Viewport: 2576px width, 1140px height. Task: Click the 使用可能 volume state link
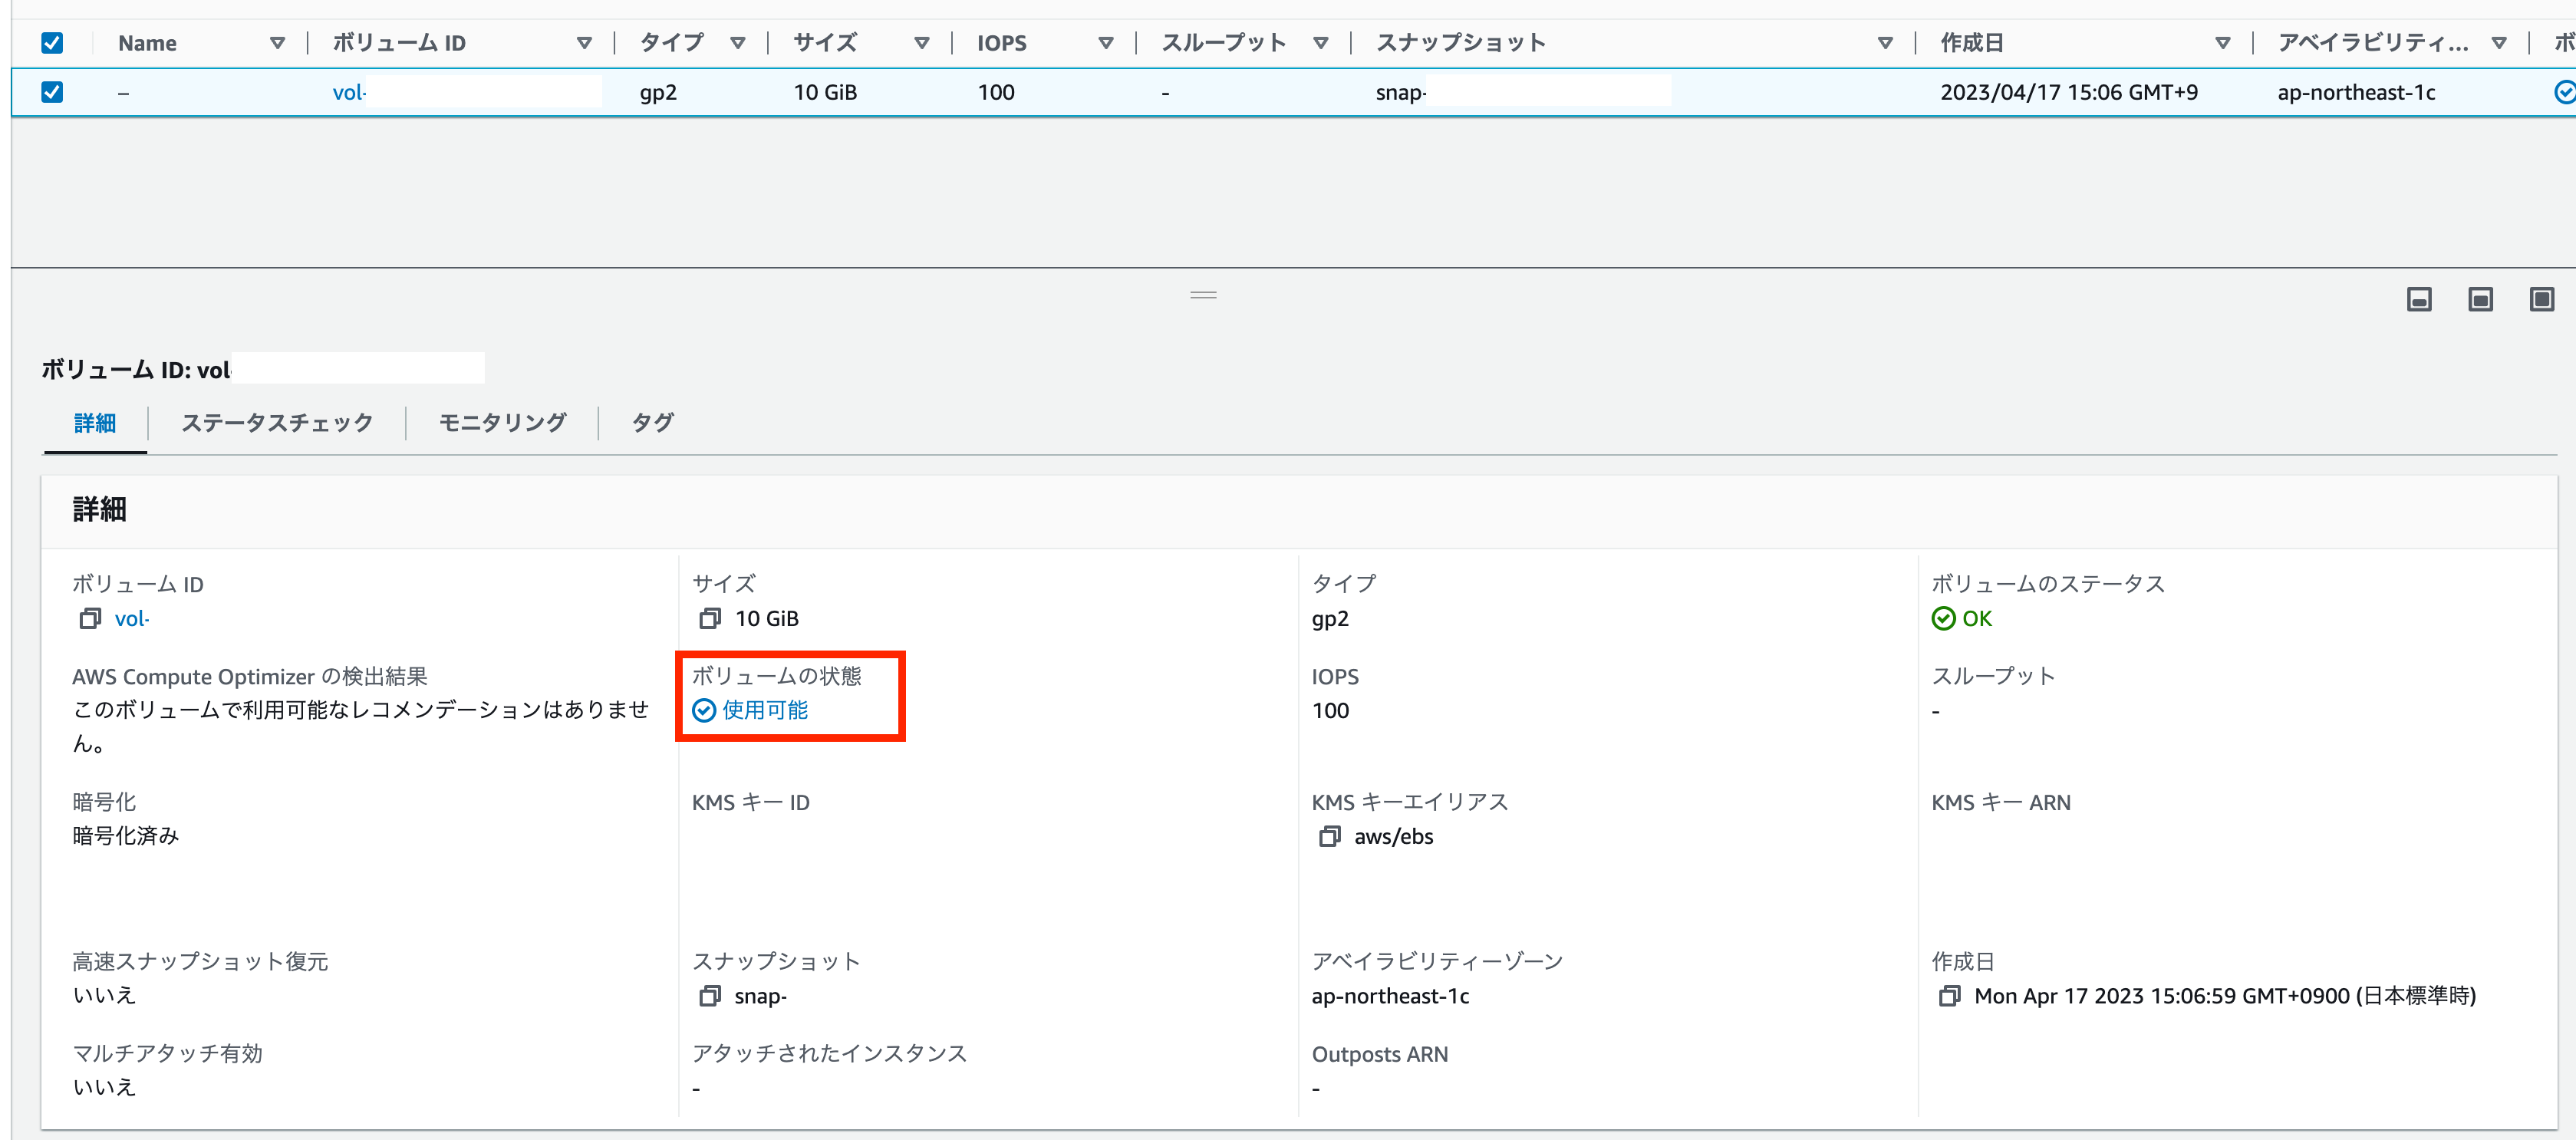click(765, 710)
